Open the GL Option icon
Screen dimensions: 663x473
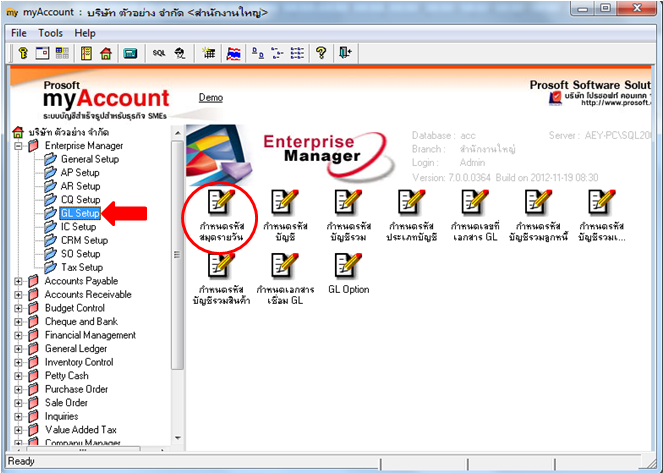[x=348, y=273]
